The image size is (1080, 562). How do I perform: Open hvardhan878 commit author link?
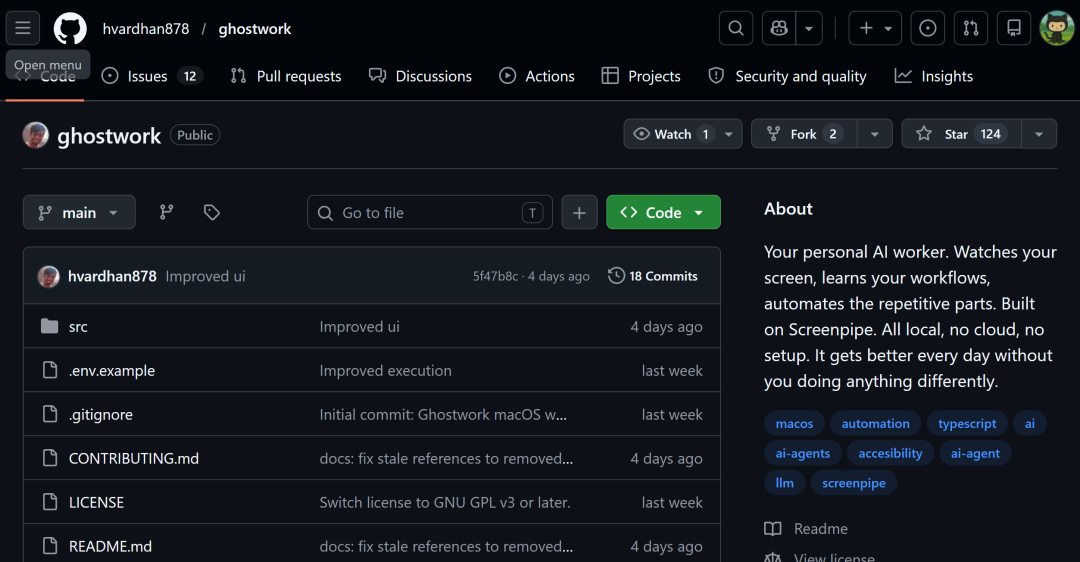112,276
